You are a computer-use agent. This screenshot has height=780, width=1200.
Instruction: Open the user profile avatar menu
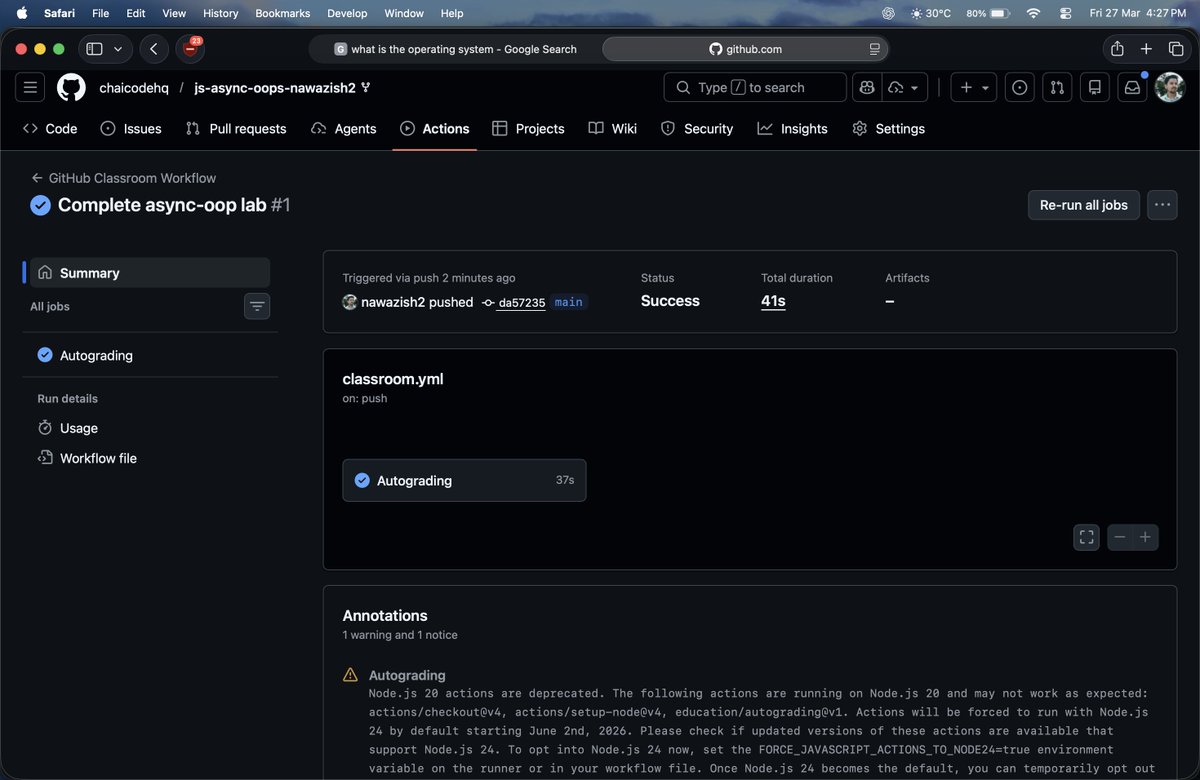pos(1169,88)
